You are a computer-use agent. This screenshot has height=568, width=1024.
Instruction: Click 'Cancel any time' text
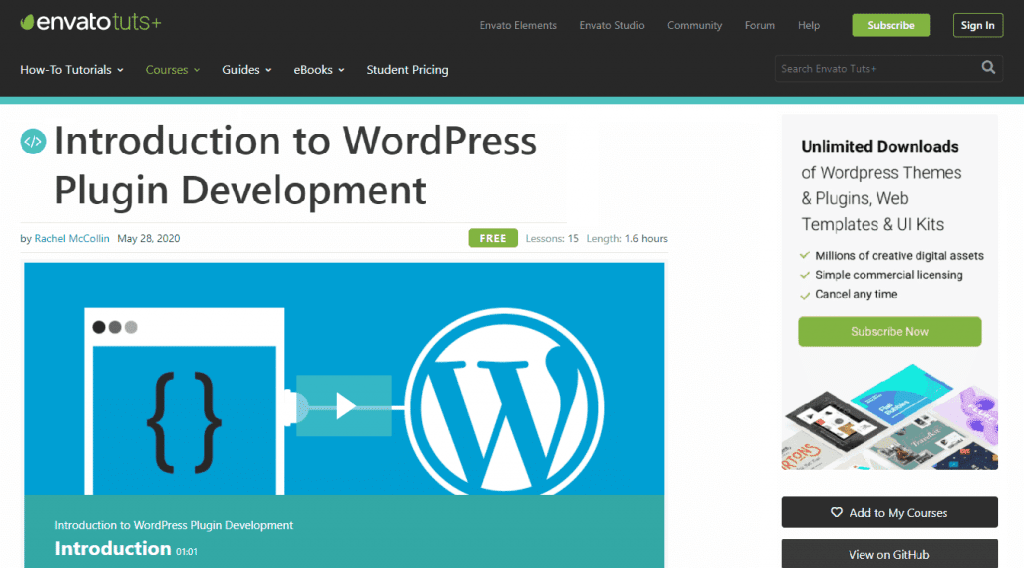(x=856, y=294)
